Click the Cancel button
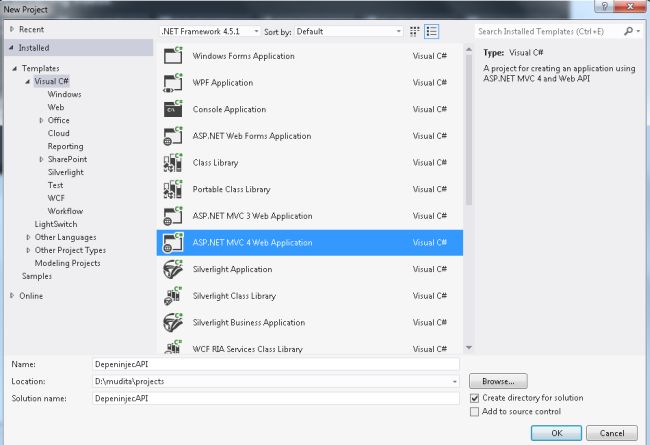The height and width of the screenshot is (445, 650). click(611, 433)
